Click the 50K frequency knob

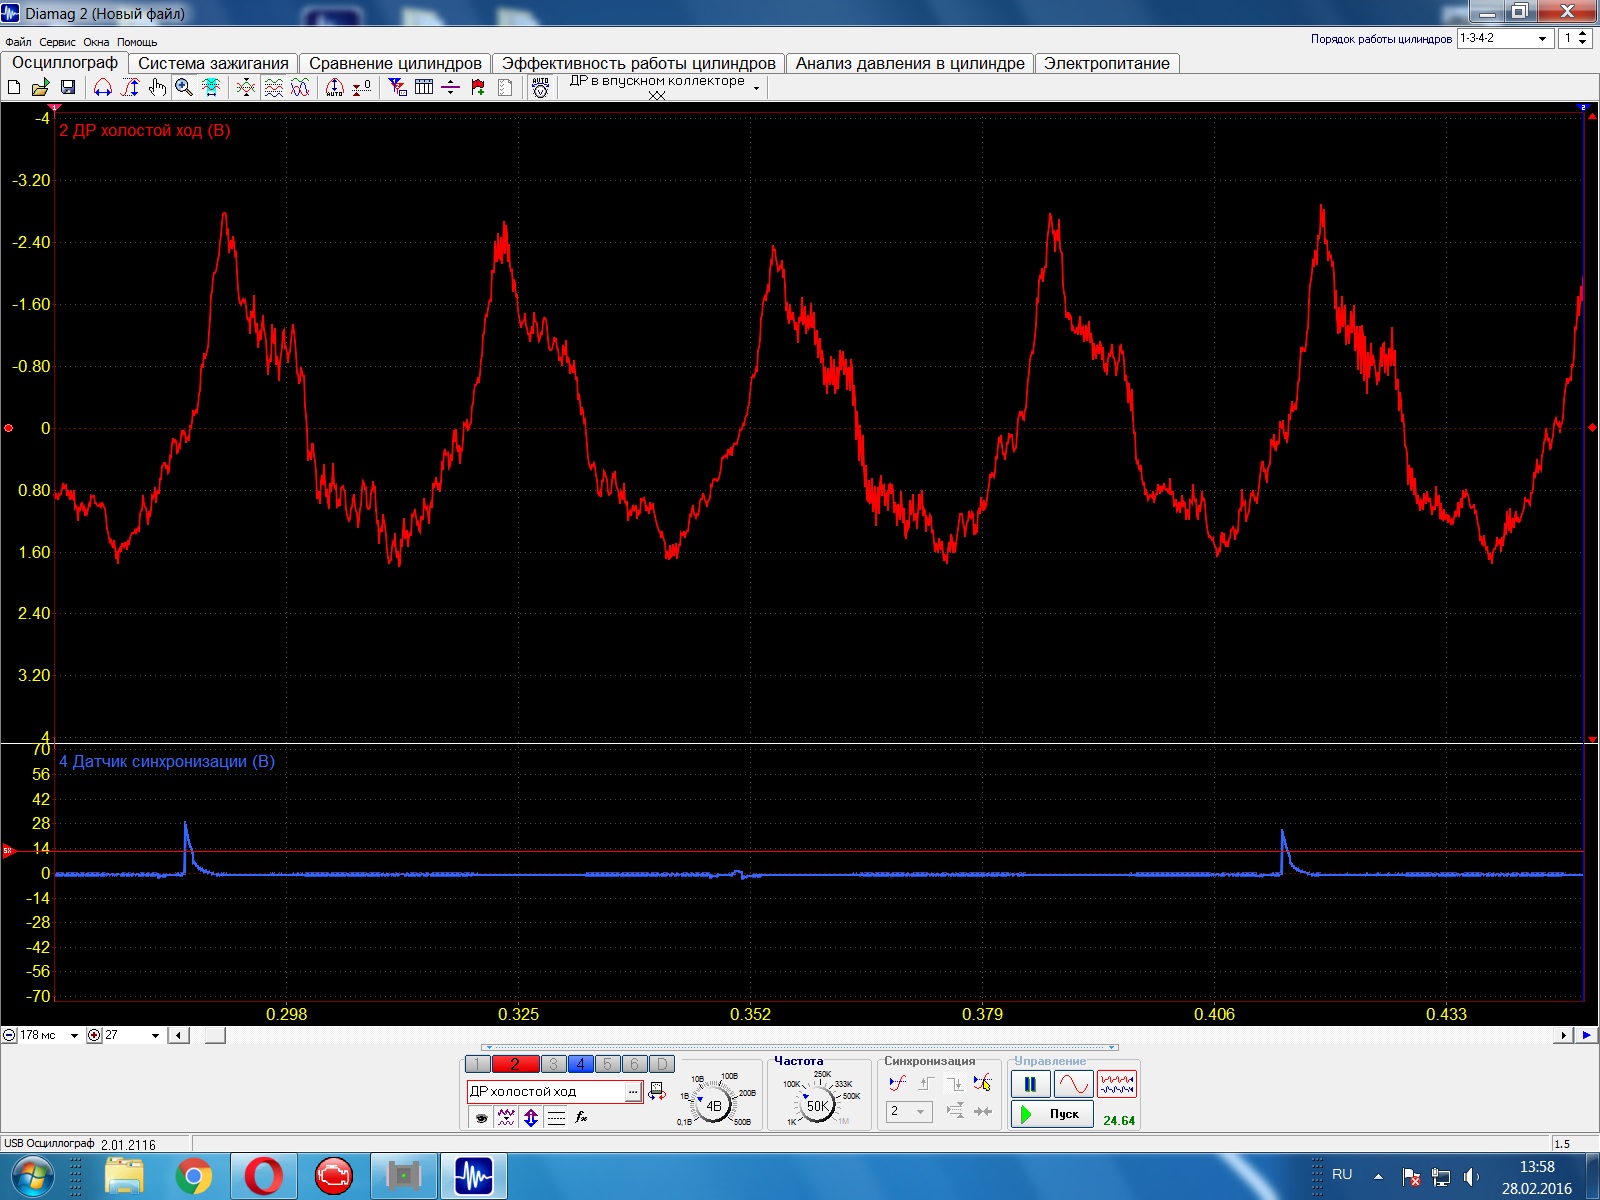coord(817,1106)
